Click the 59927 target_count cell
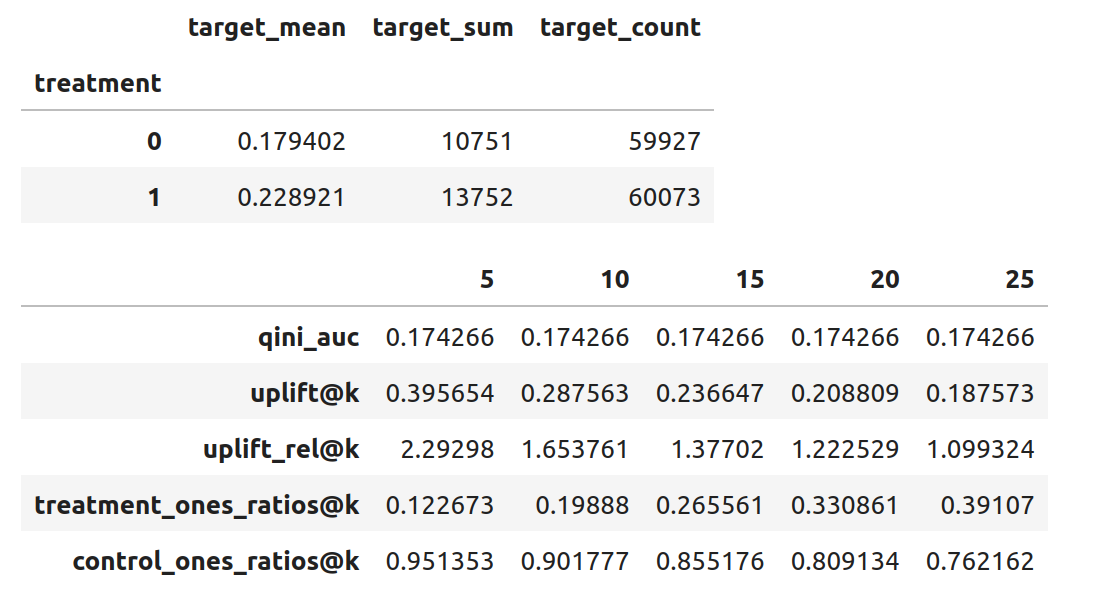 pyautogui.click(x=665, y=142)
